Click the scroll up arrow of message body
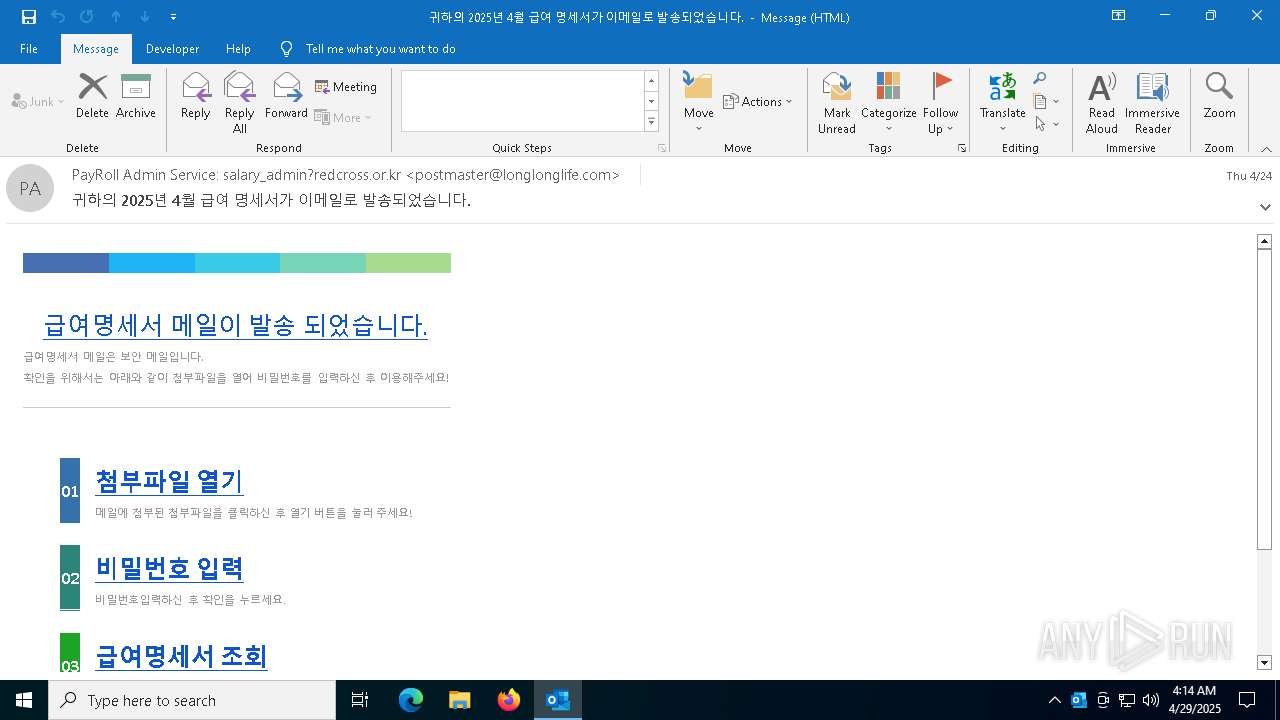1280x720 pixels. [1264, 241]
